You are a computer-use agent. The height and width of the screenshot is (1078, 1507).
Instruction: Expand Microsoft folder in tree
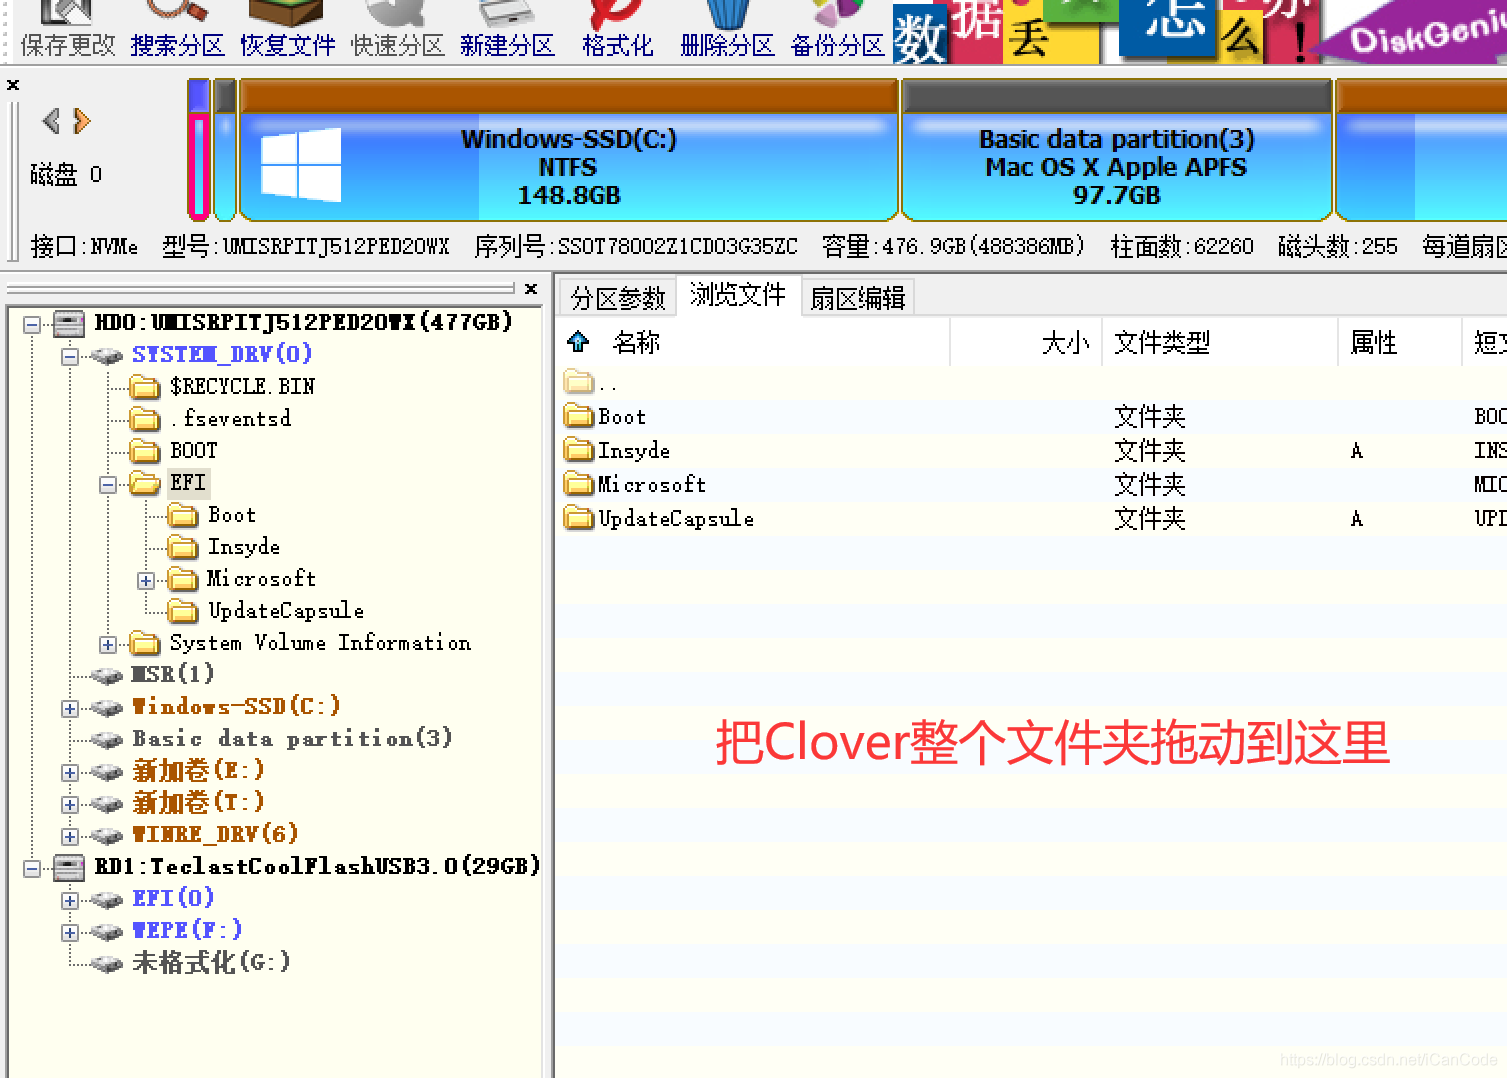pos(146,581)
